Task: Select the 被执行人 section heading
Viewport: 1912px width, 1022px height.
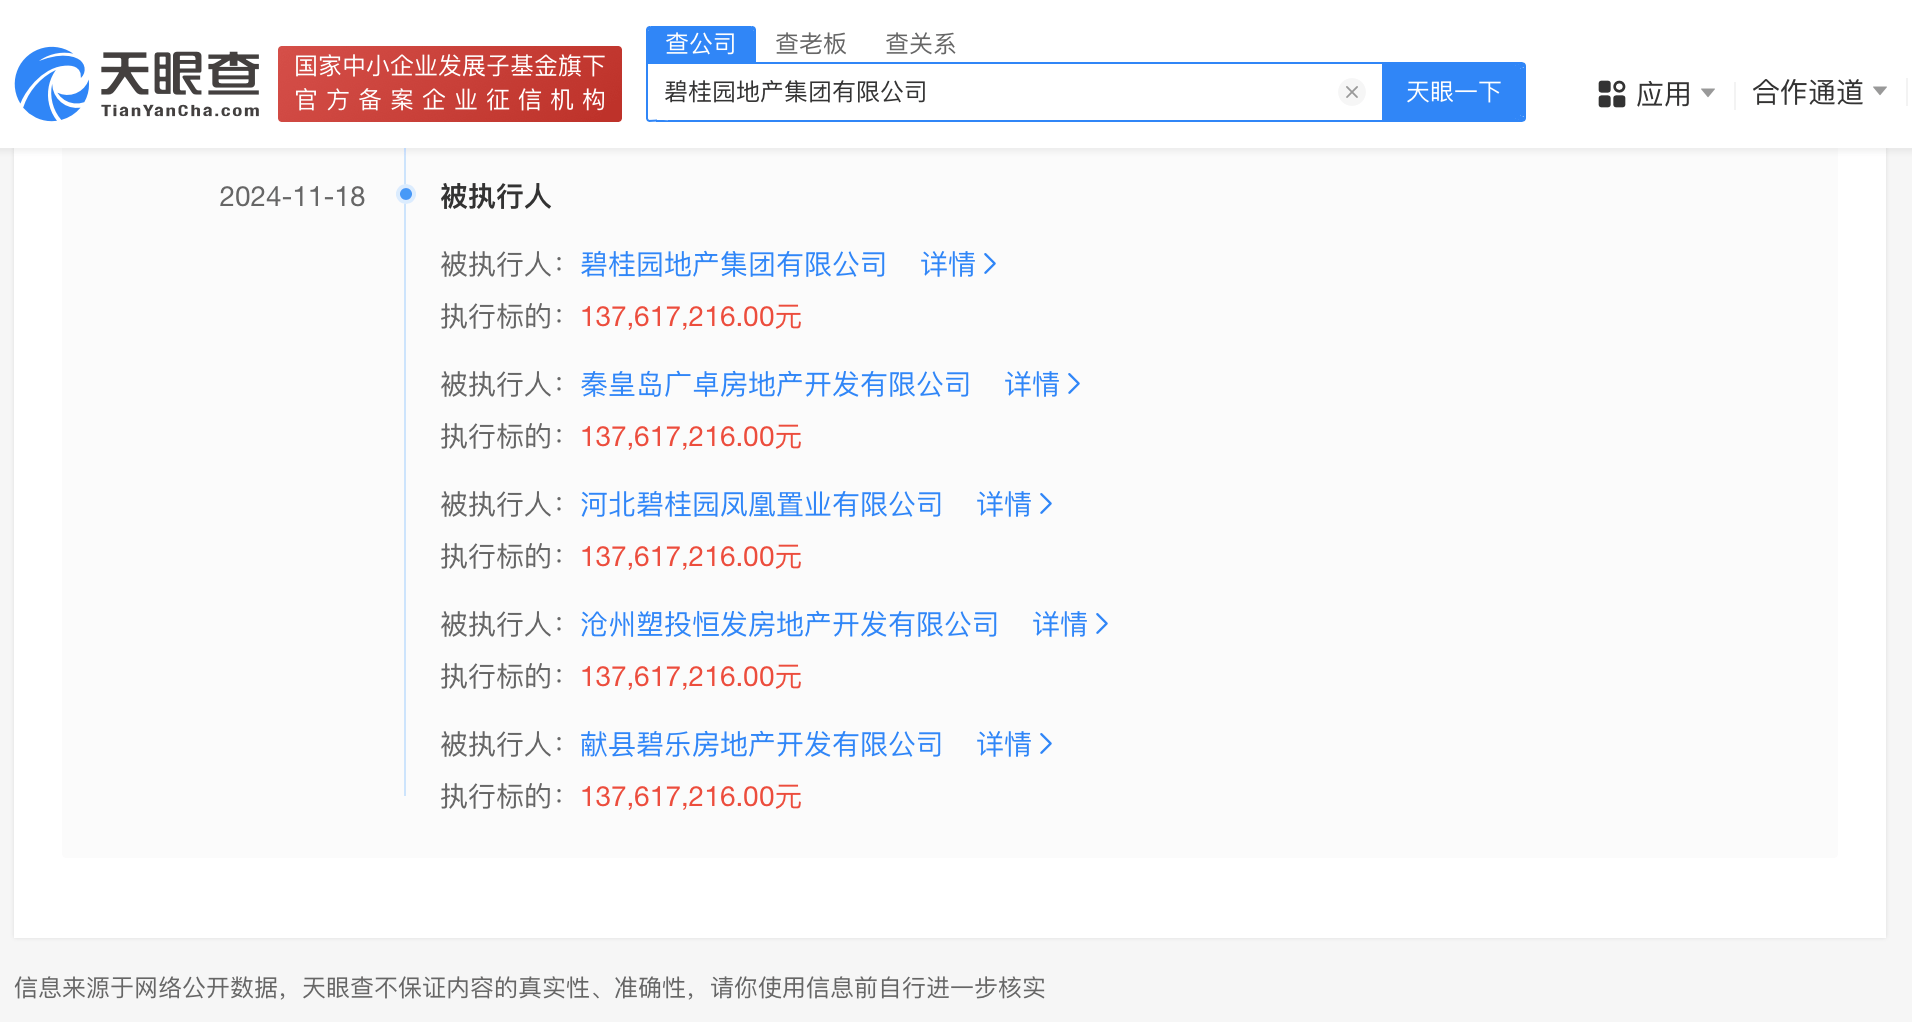Action: tap(496, 196)
